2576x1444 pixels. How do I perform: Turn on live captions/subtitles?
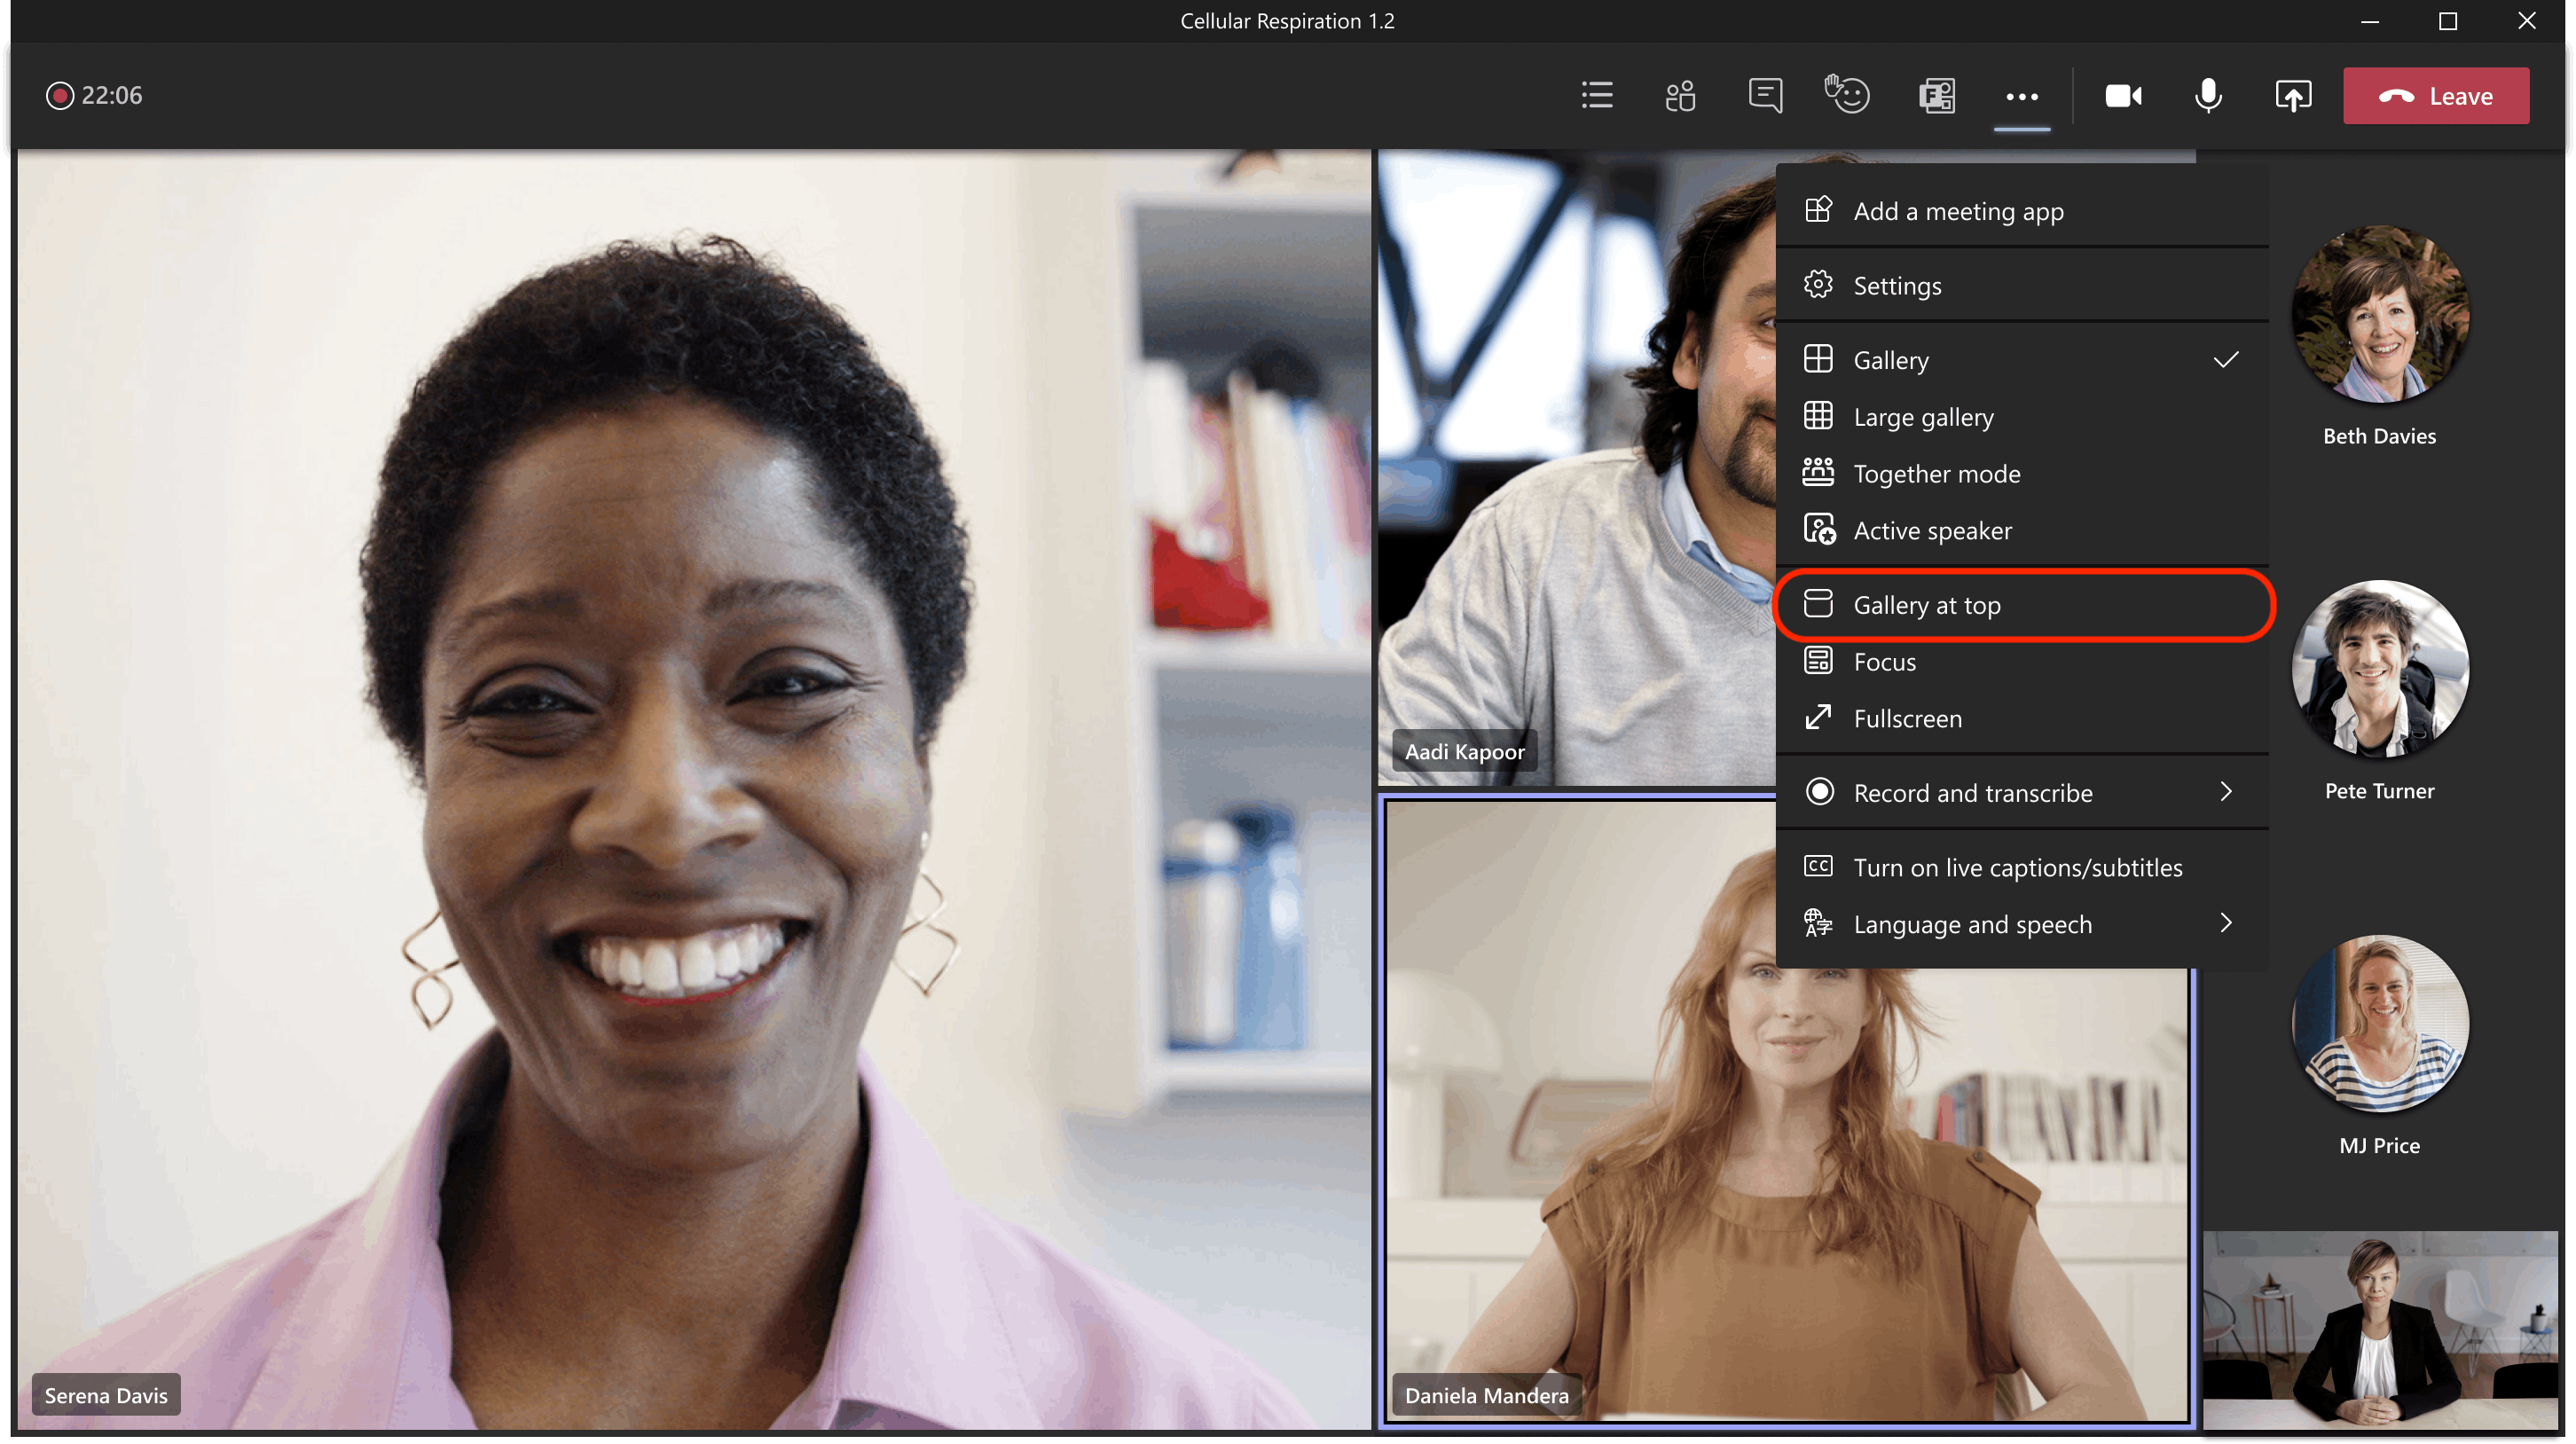[x=2021, y=867]
